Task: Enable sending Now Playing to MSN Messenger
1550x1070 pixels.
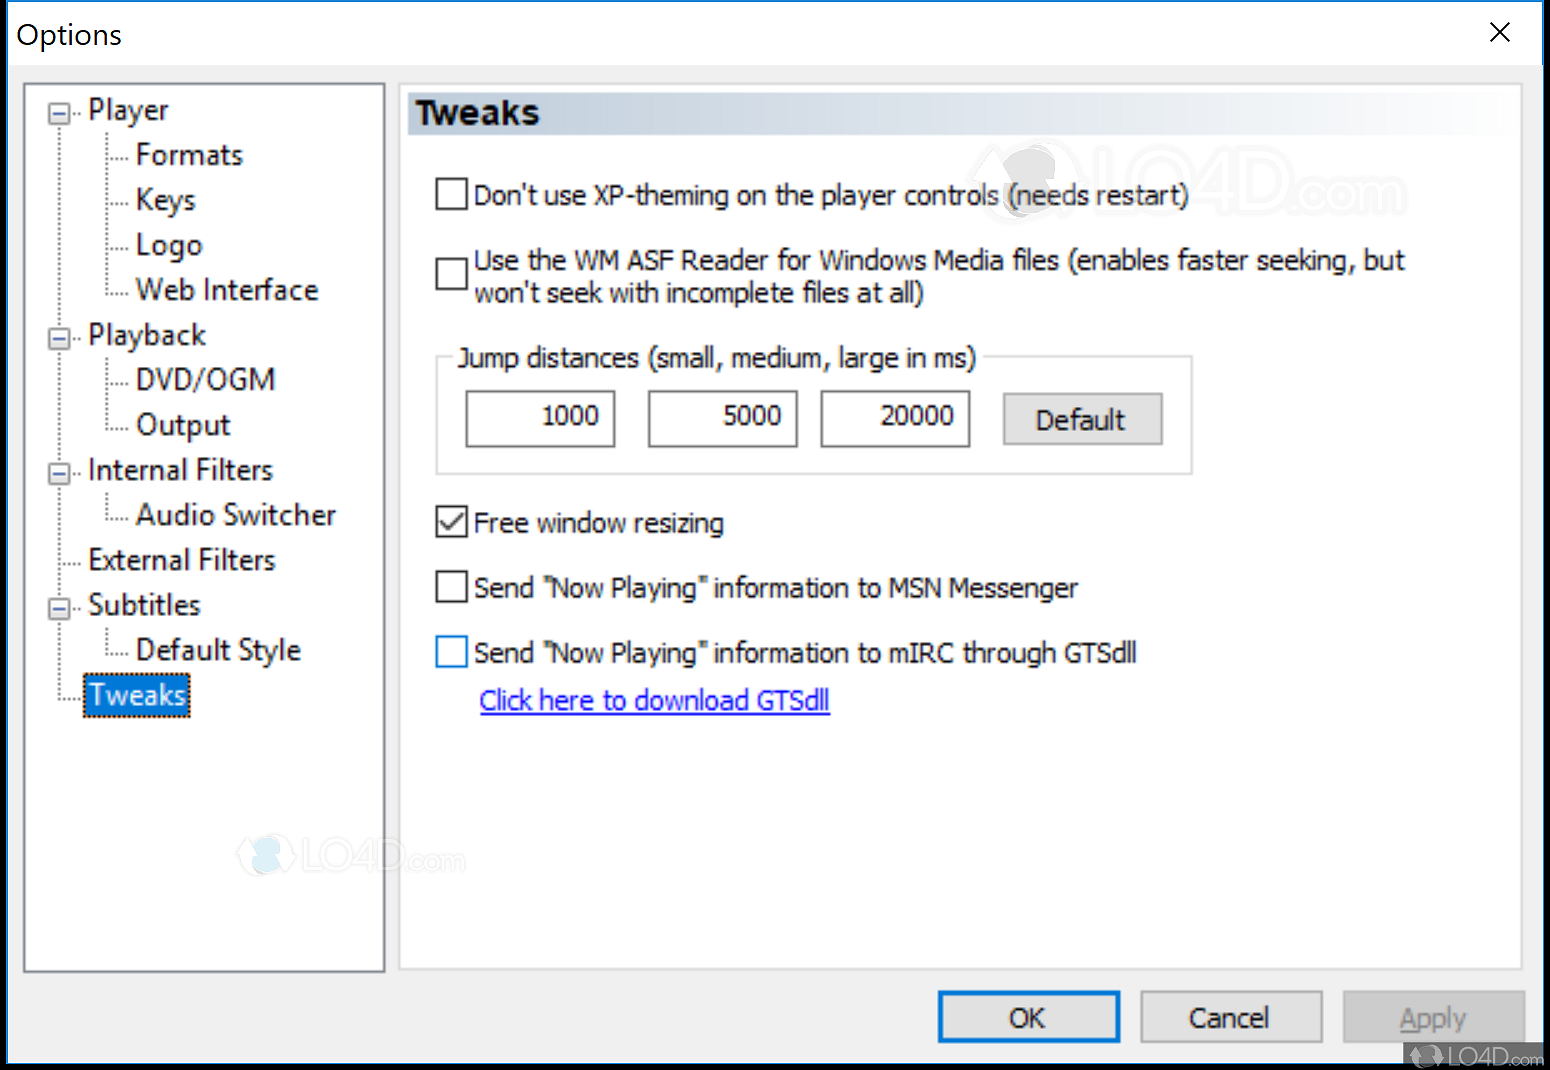Action: [x=451, y=587]
